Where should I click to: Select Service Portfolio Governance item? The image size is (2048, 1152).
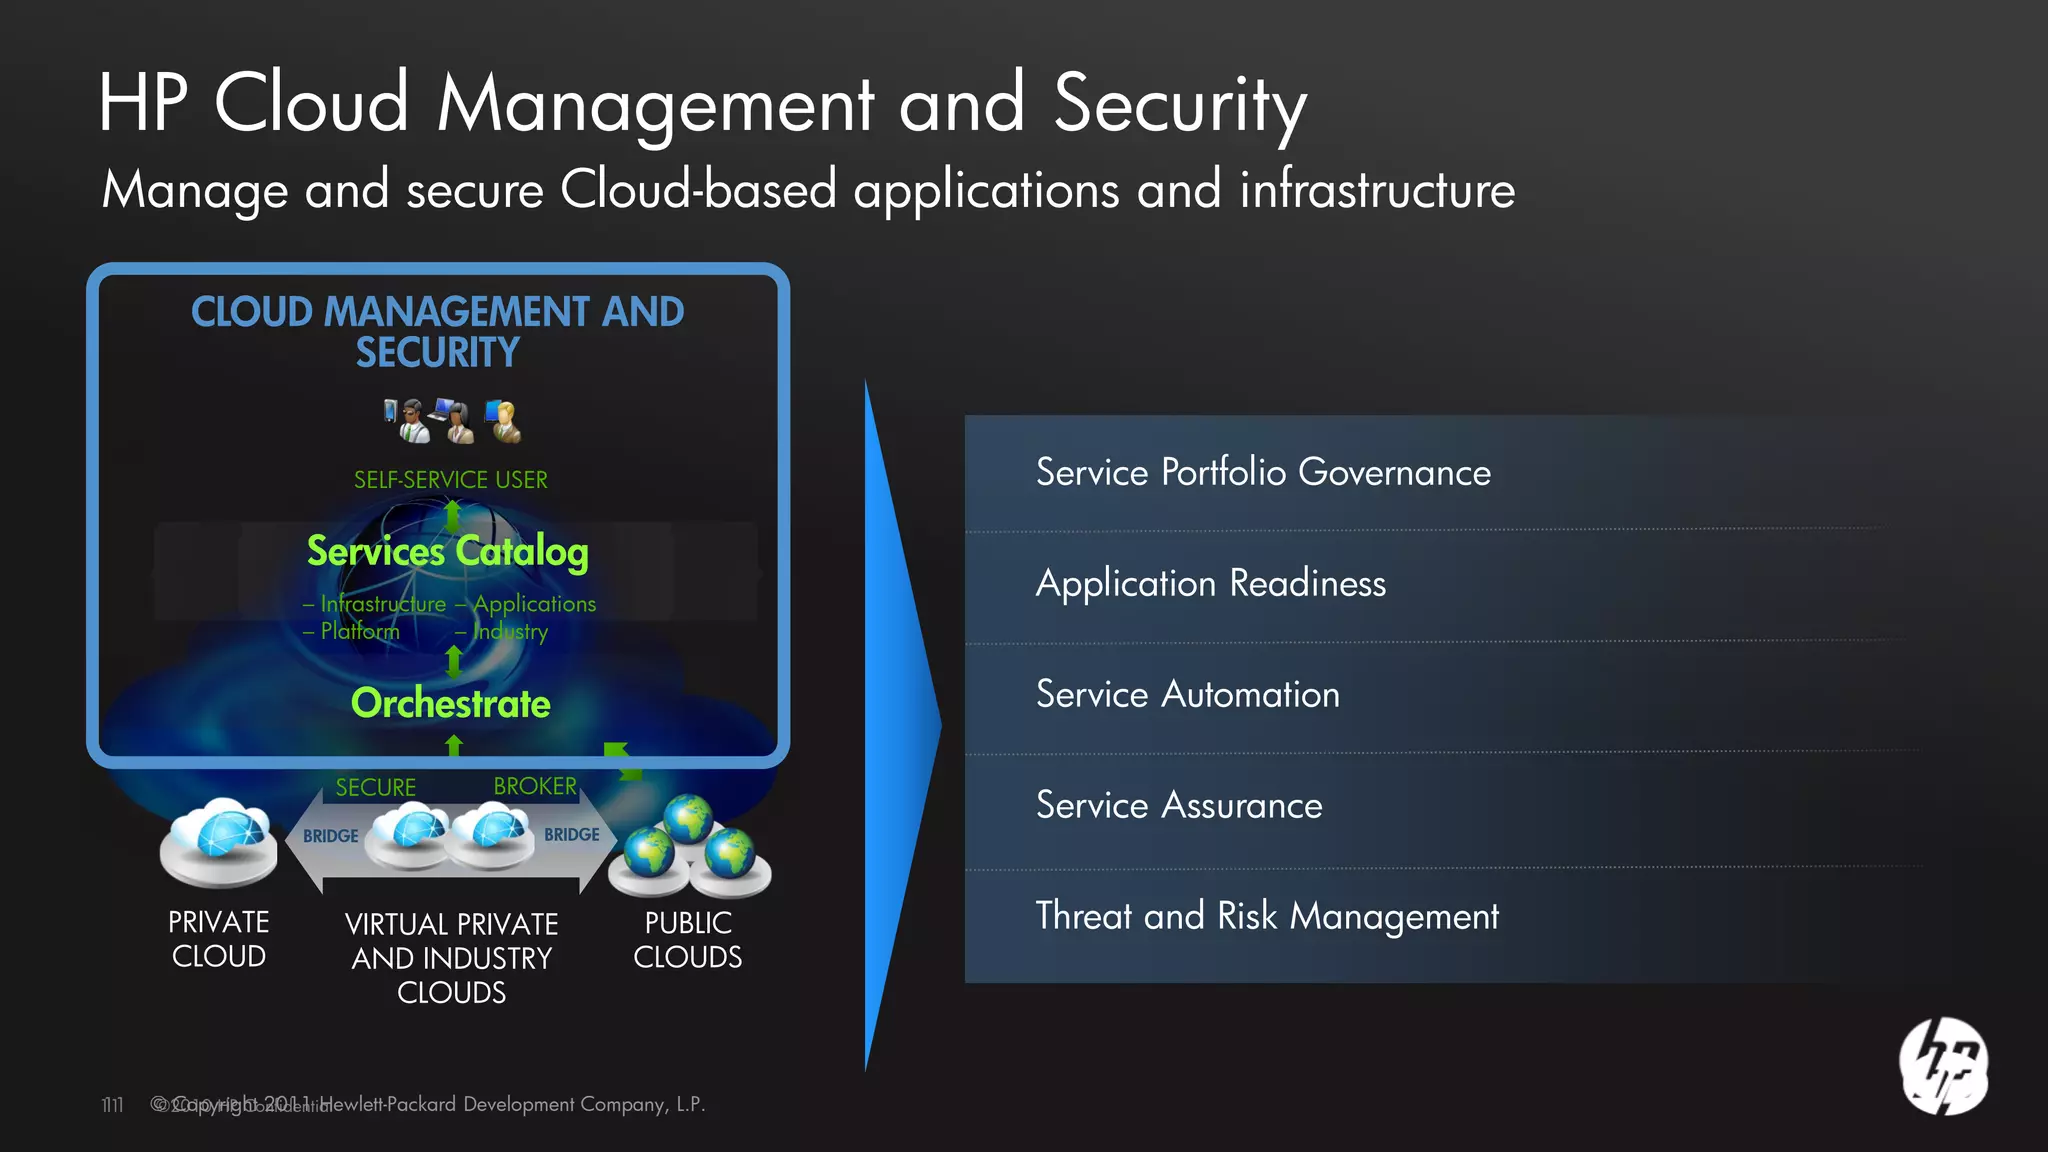(x=1263, y=472)
